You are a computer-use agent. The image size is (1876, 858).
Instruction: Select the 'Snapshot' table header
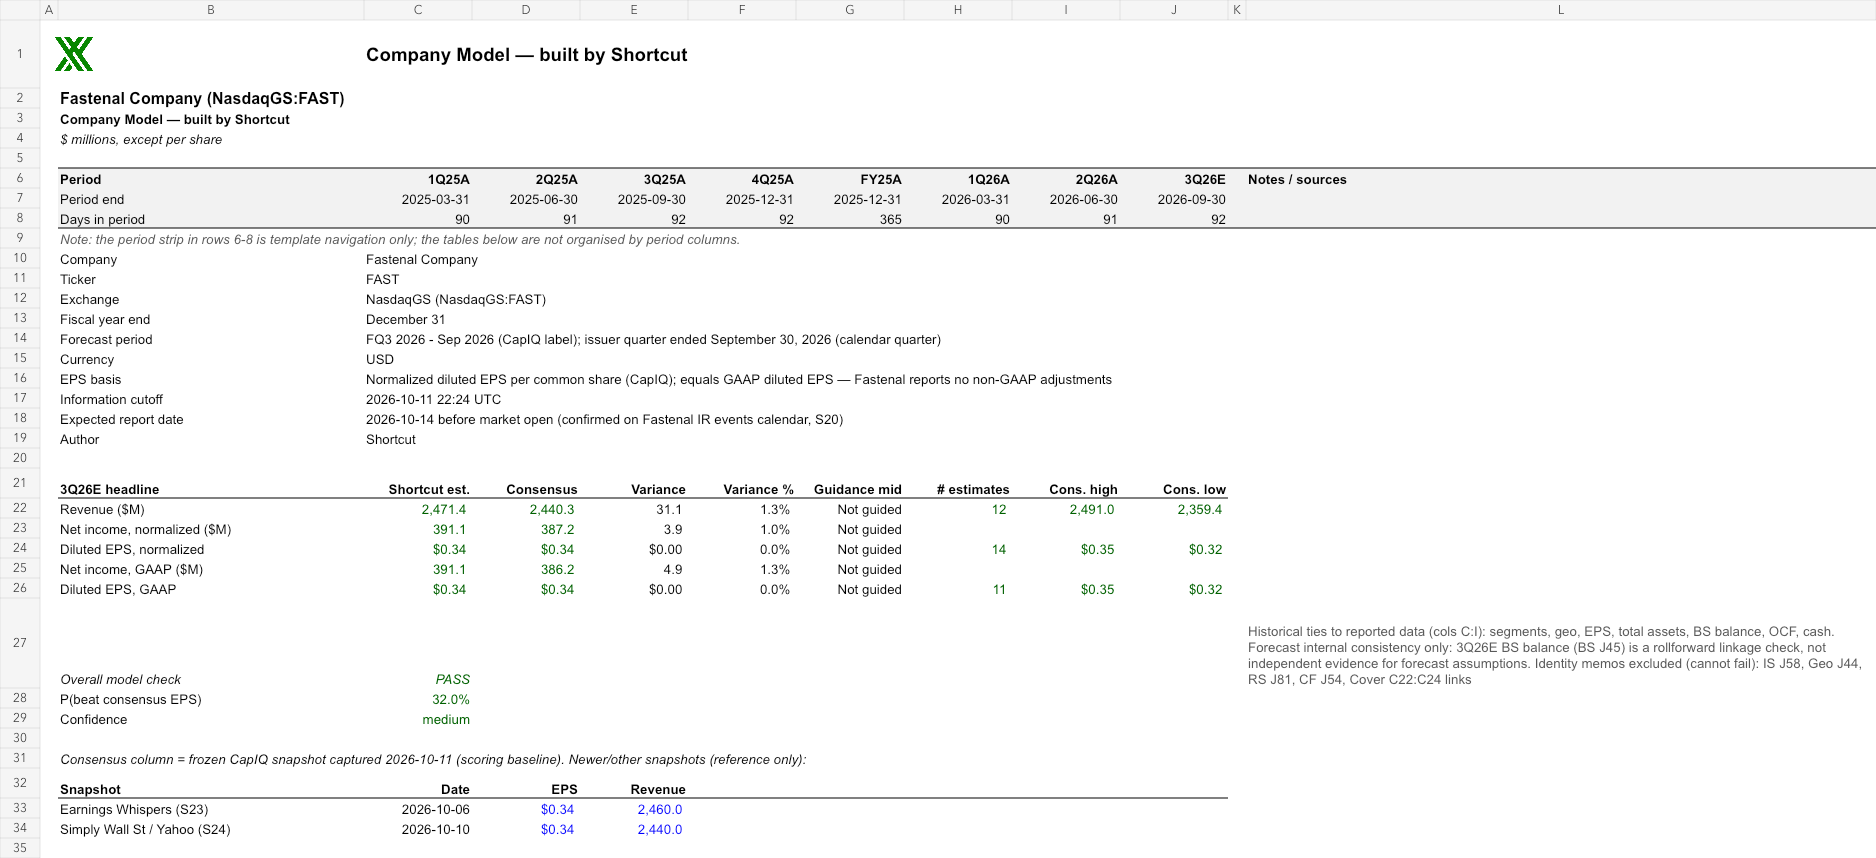[x=90, y=790]
